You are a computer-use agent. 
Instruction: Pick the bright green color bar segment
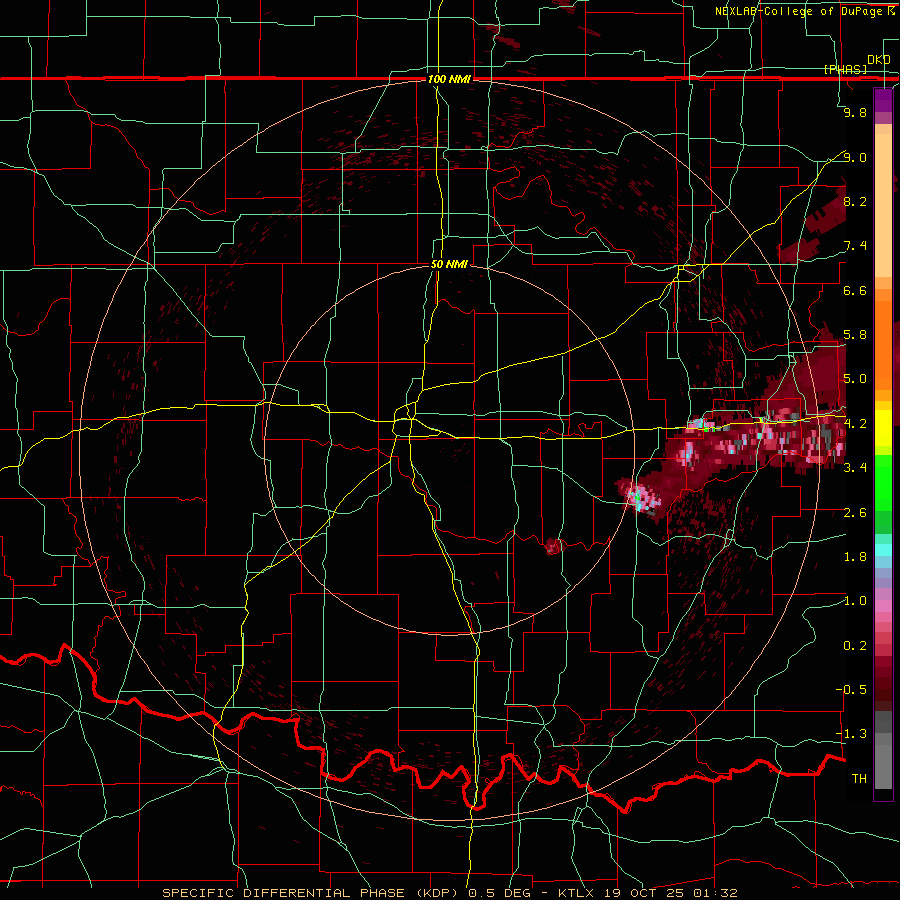(883, 484)
